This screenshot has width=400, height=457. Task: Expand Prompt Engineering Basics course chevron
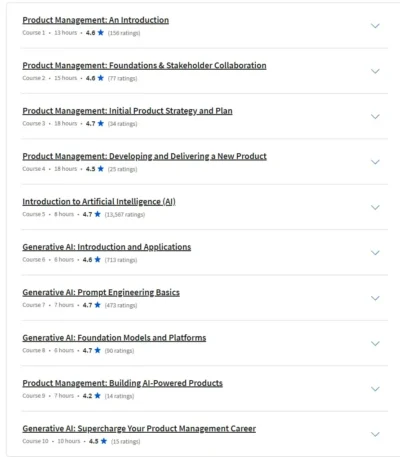(375, 298)
